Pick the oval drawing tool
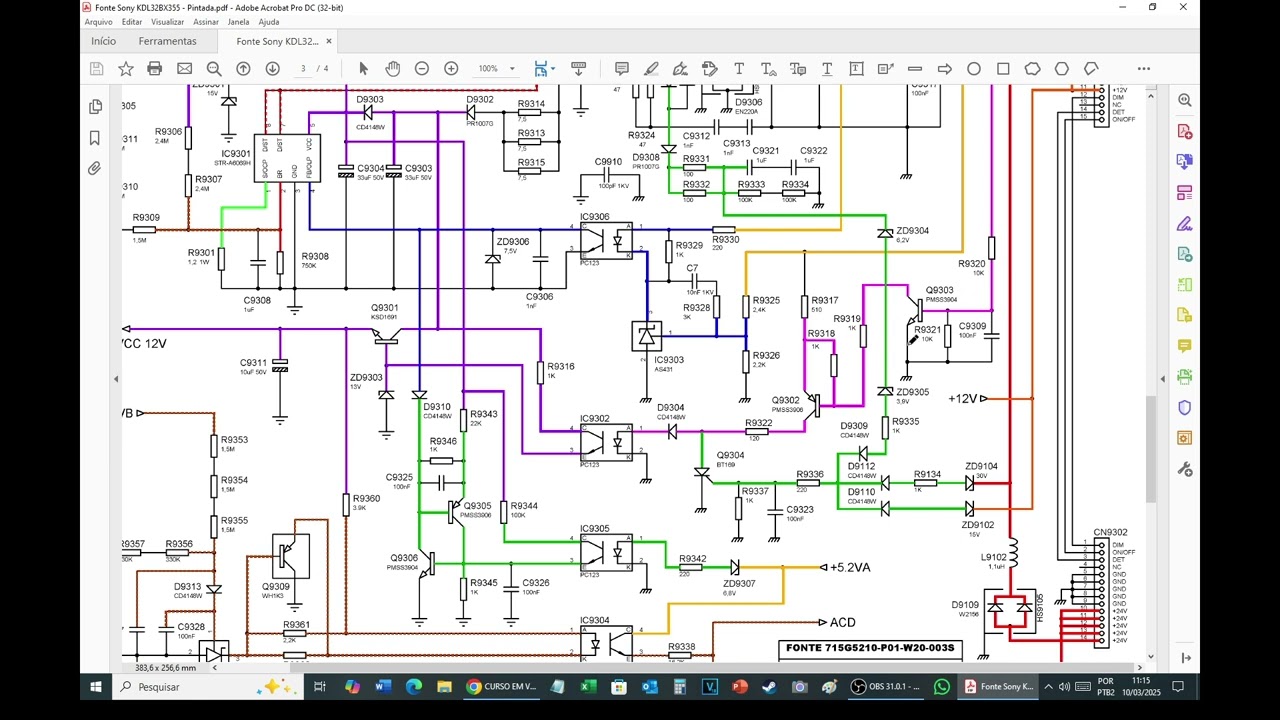Image resolution: width=1280 pixels, height=720 pixels. pyautogui.click(x=974, y=69)
